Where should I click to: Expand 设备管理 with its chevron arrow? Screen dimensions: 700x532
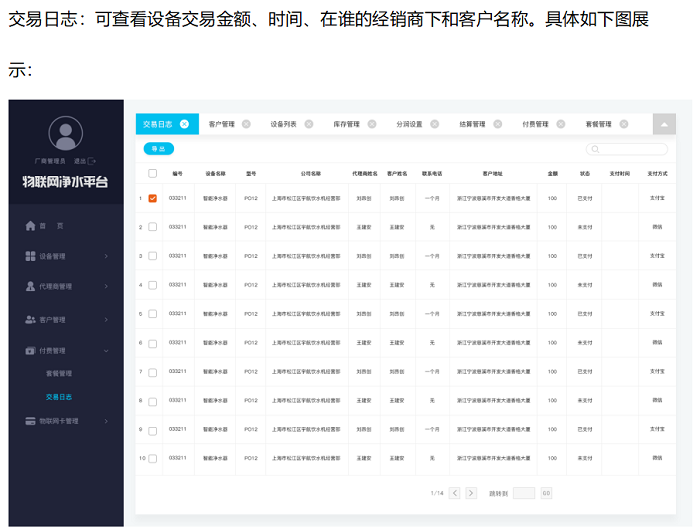106,256
